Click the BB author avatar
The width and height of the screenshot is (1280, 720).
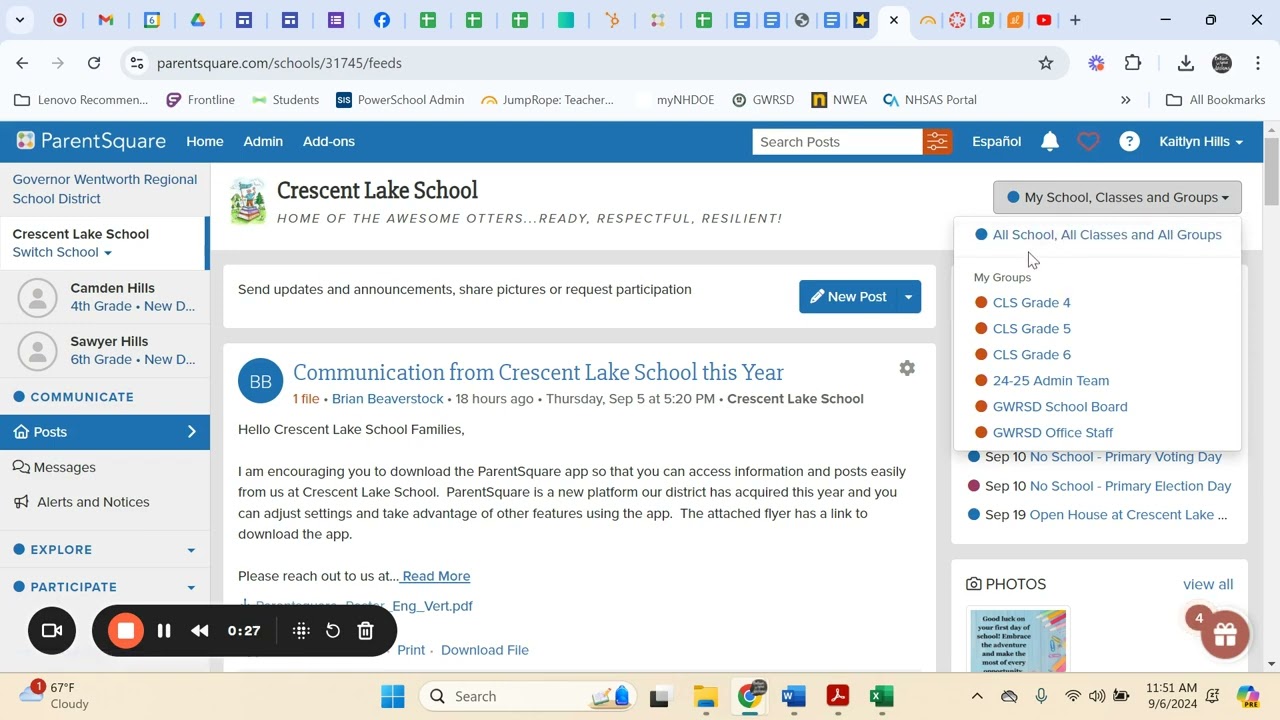click(x=260, y=382)
